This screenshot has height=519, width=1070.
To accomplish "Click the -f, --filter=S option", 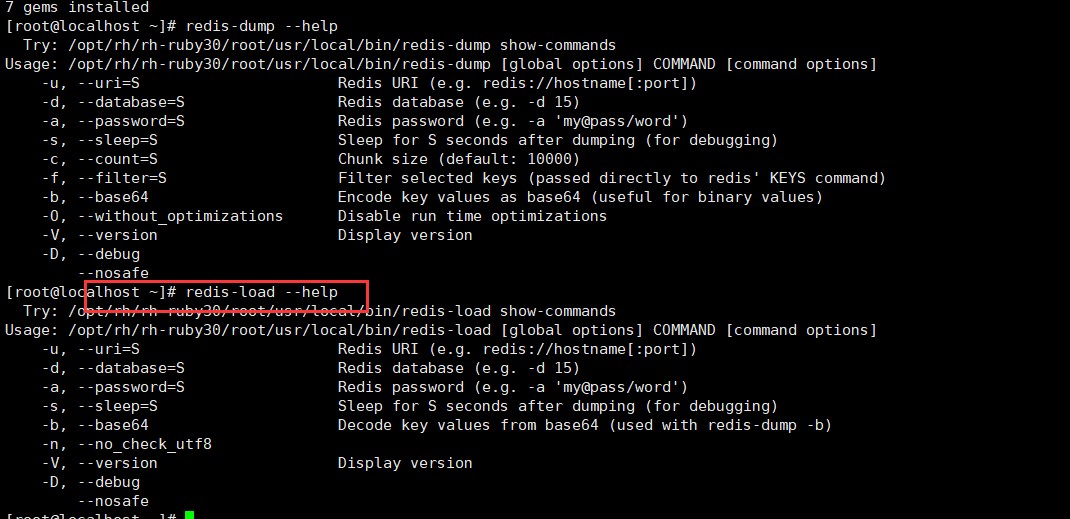I will pyautogui.click(x=104, y=178).
